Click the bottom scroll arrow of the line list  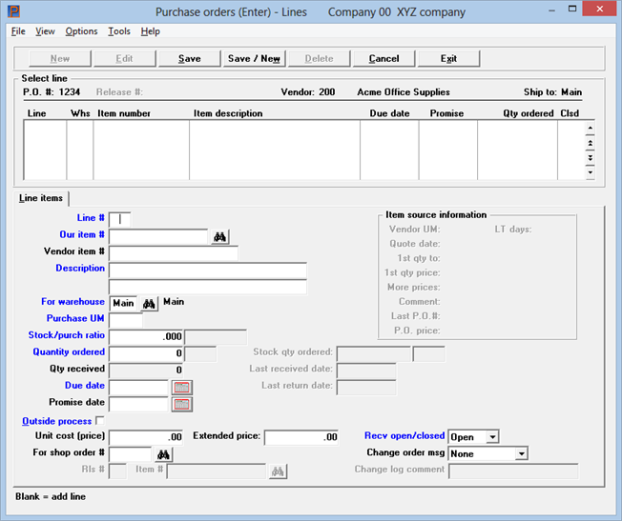coord(590,172)
